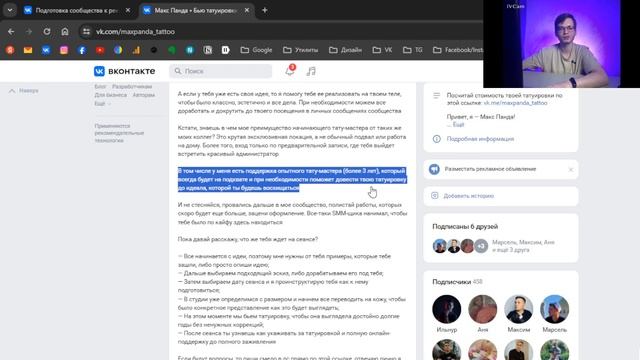
Task: Click the ВКонтакте logo
Action: [x=124, y=71]
